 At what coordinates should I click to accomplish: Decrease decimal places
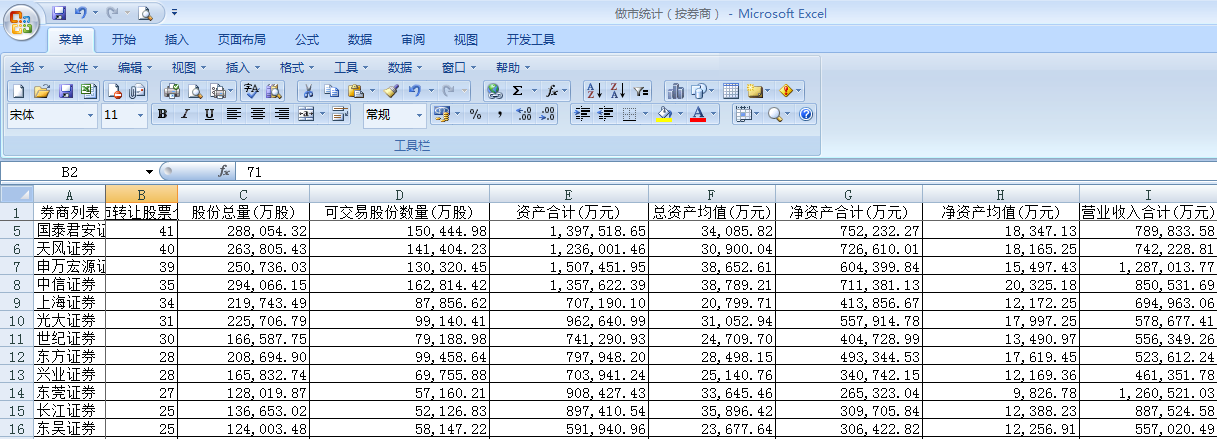546,114
